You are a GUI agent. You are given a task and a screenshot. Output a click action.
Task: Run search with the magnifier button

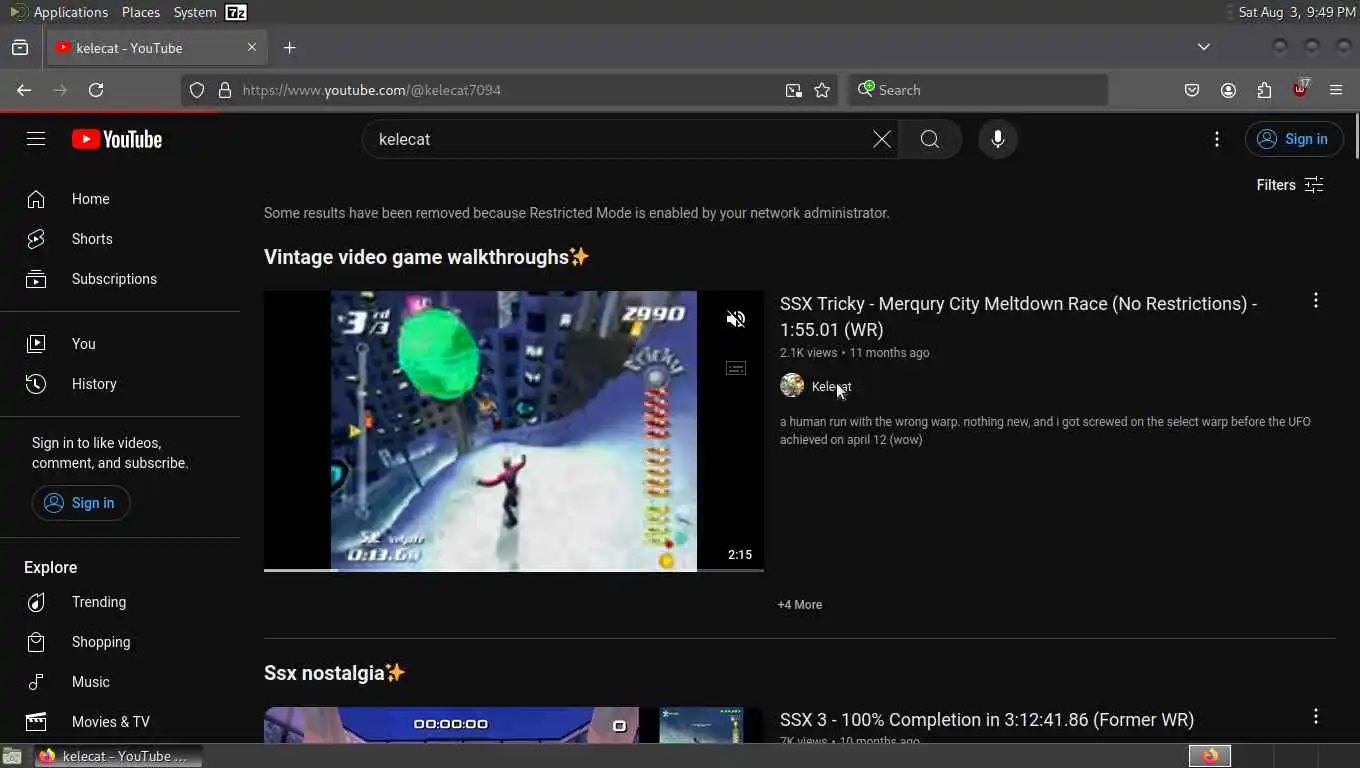coord(930,139)
